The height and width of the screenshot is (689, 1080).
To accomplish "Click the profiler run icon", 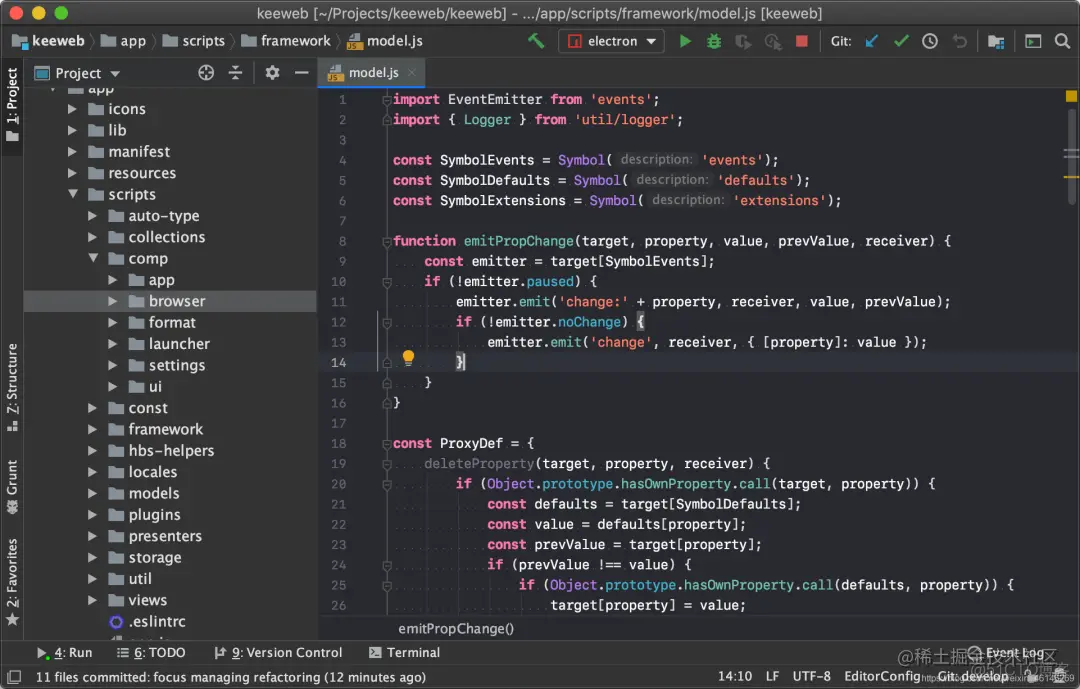I will [773, 41].
